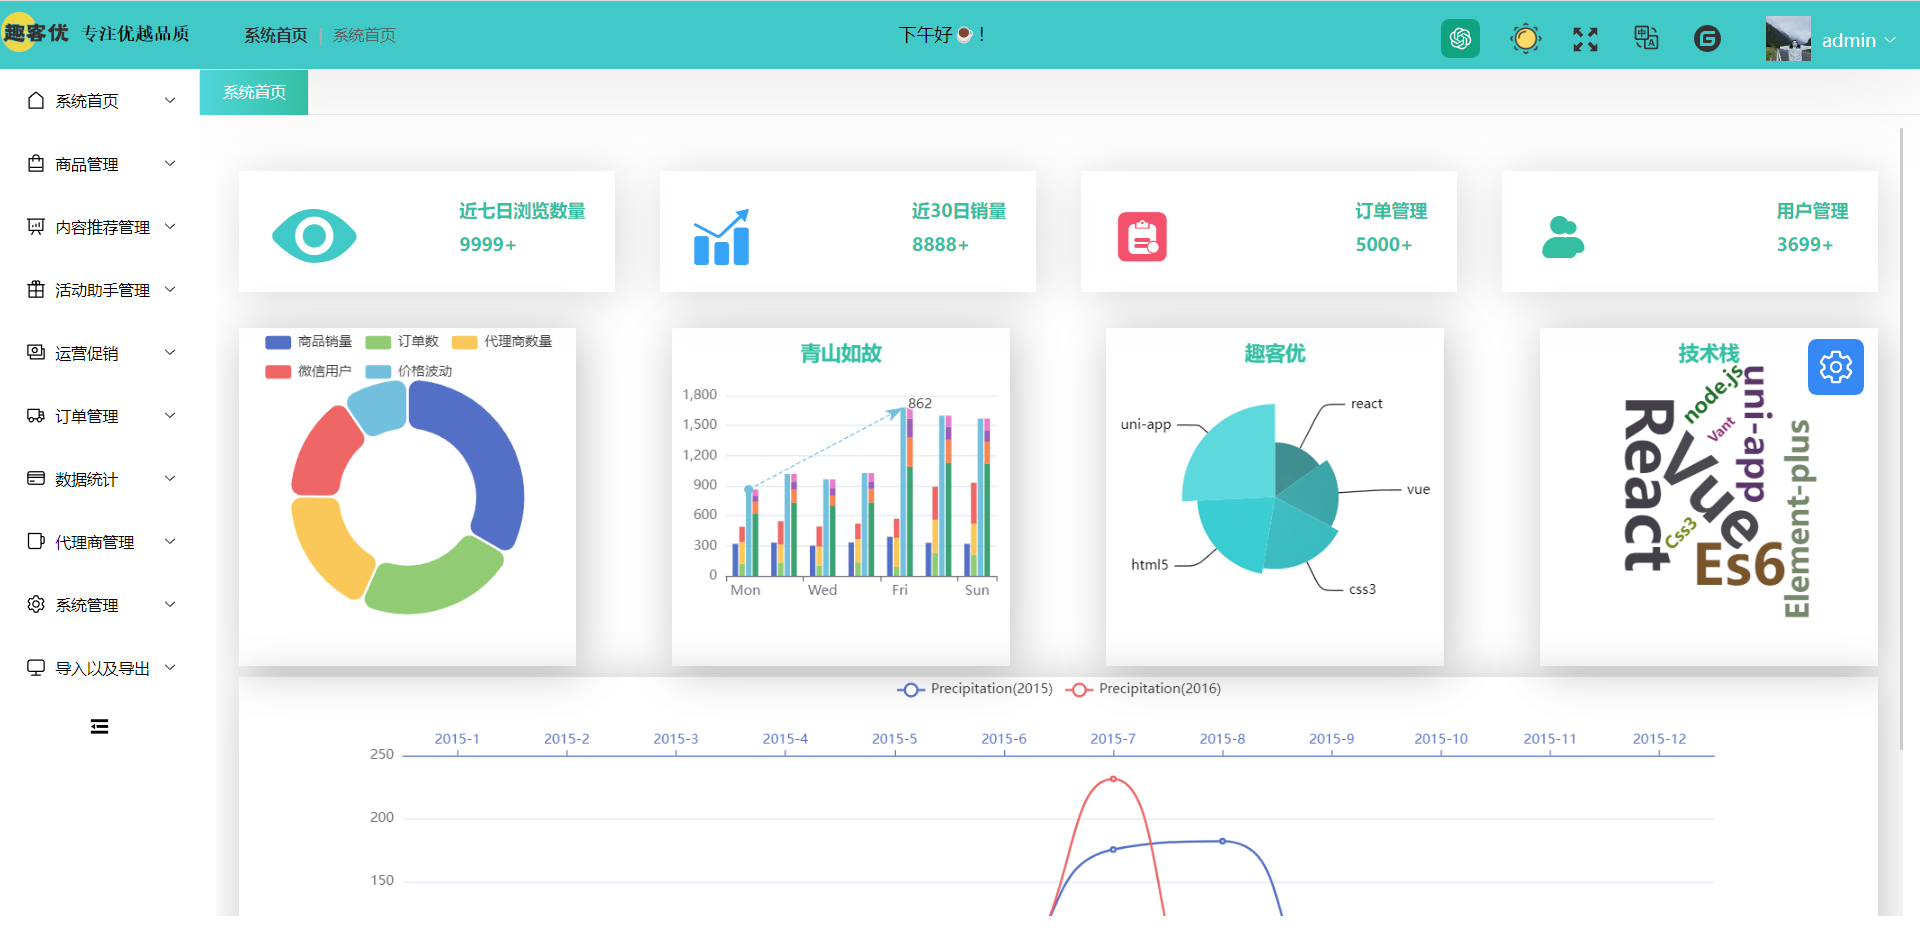Click the user icon on 用户管理 card
Viewport: 1920px width, 932px height.
click(1563, 237)
